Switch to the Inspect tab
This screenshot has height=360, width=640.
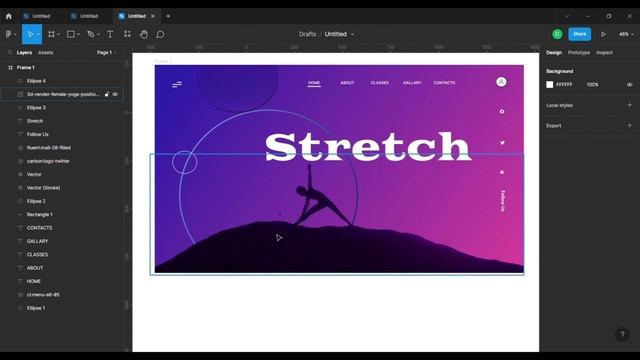click(604, 53)
